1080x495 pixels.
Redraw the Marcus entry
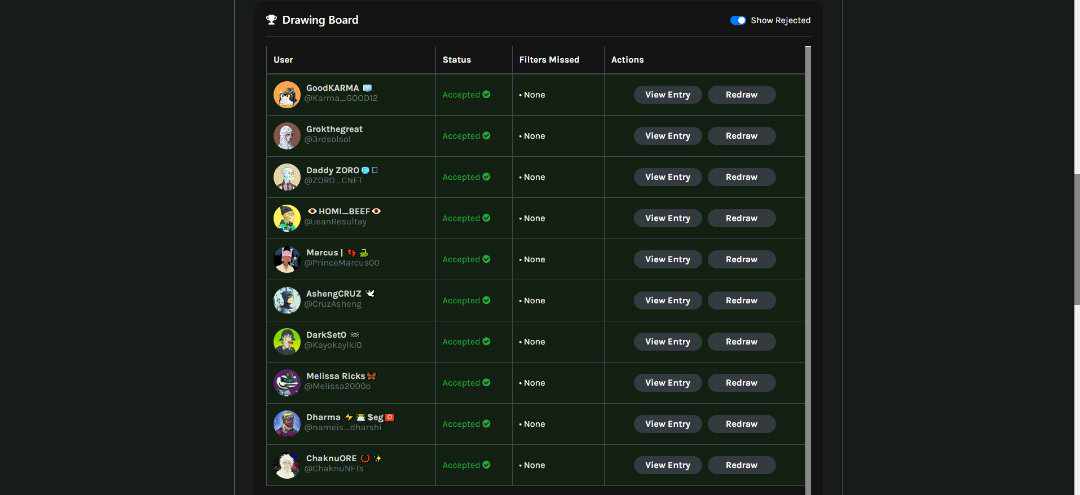741,260
